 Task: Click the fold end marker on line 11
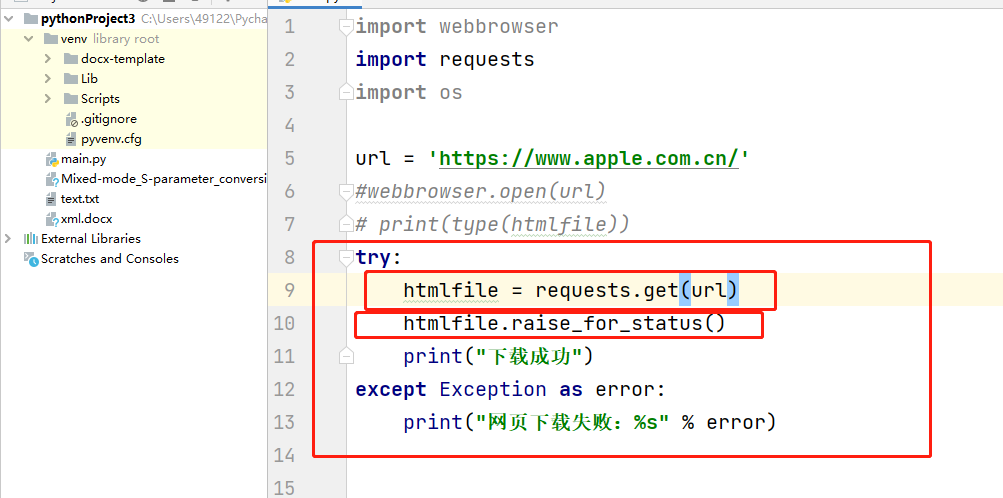tap(346, 355)
